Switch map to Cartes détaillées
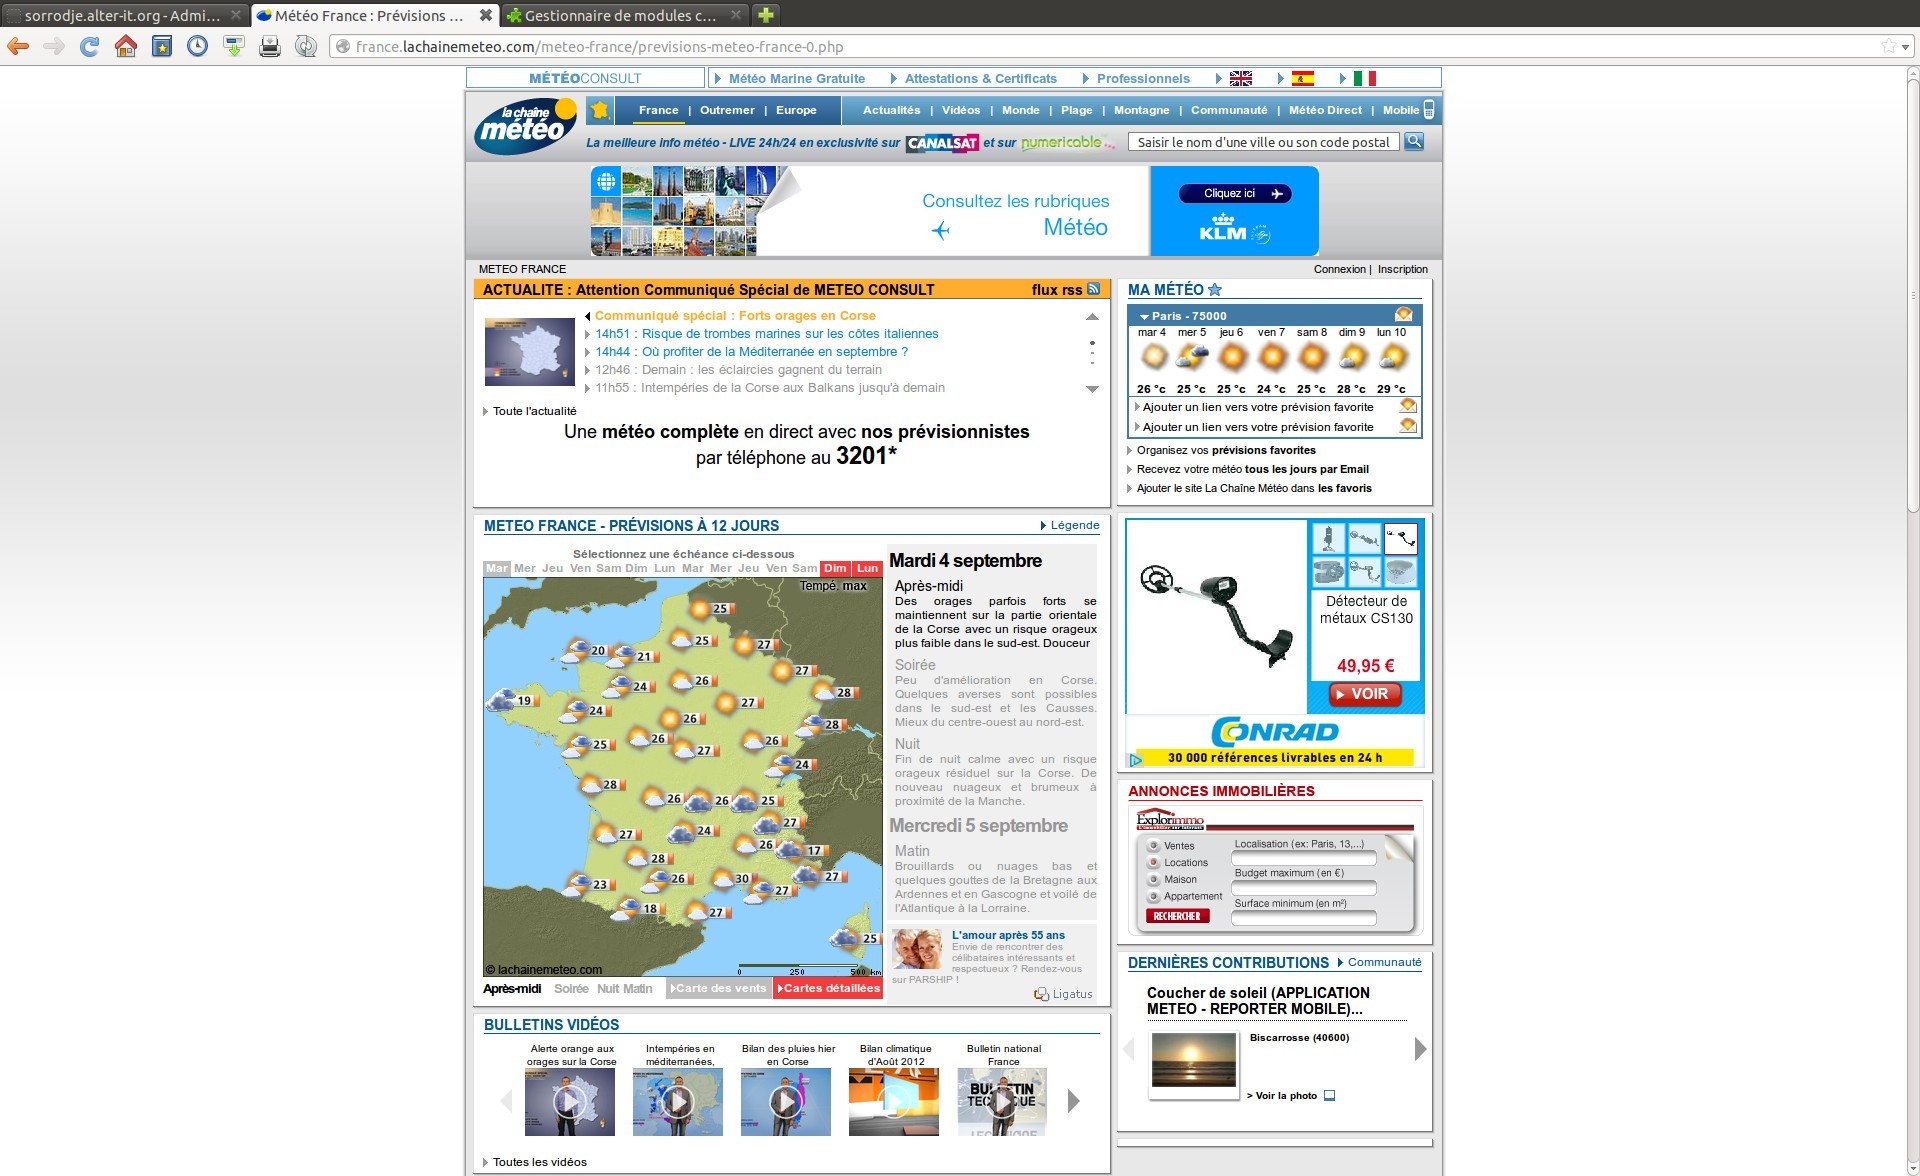Image resolution: width=1920 pixels, height=1176 pixels. point(829,988)
